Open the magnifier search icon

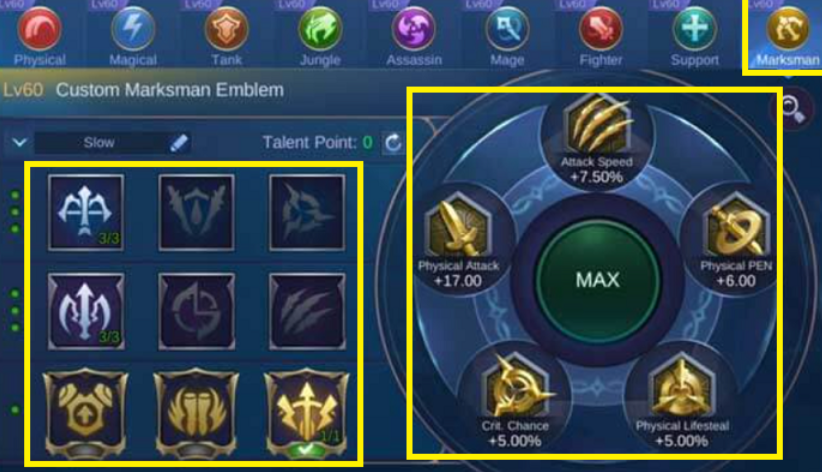(x=793, y=109)
